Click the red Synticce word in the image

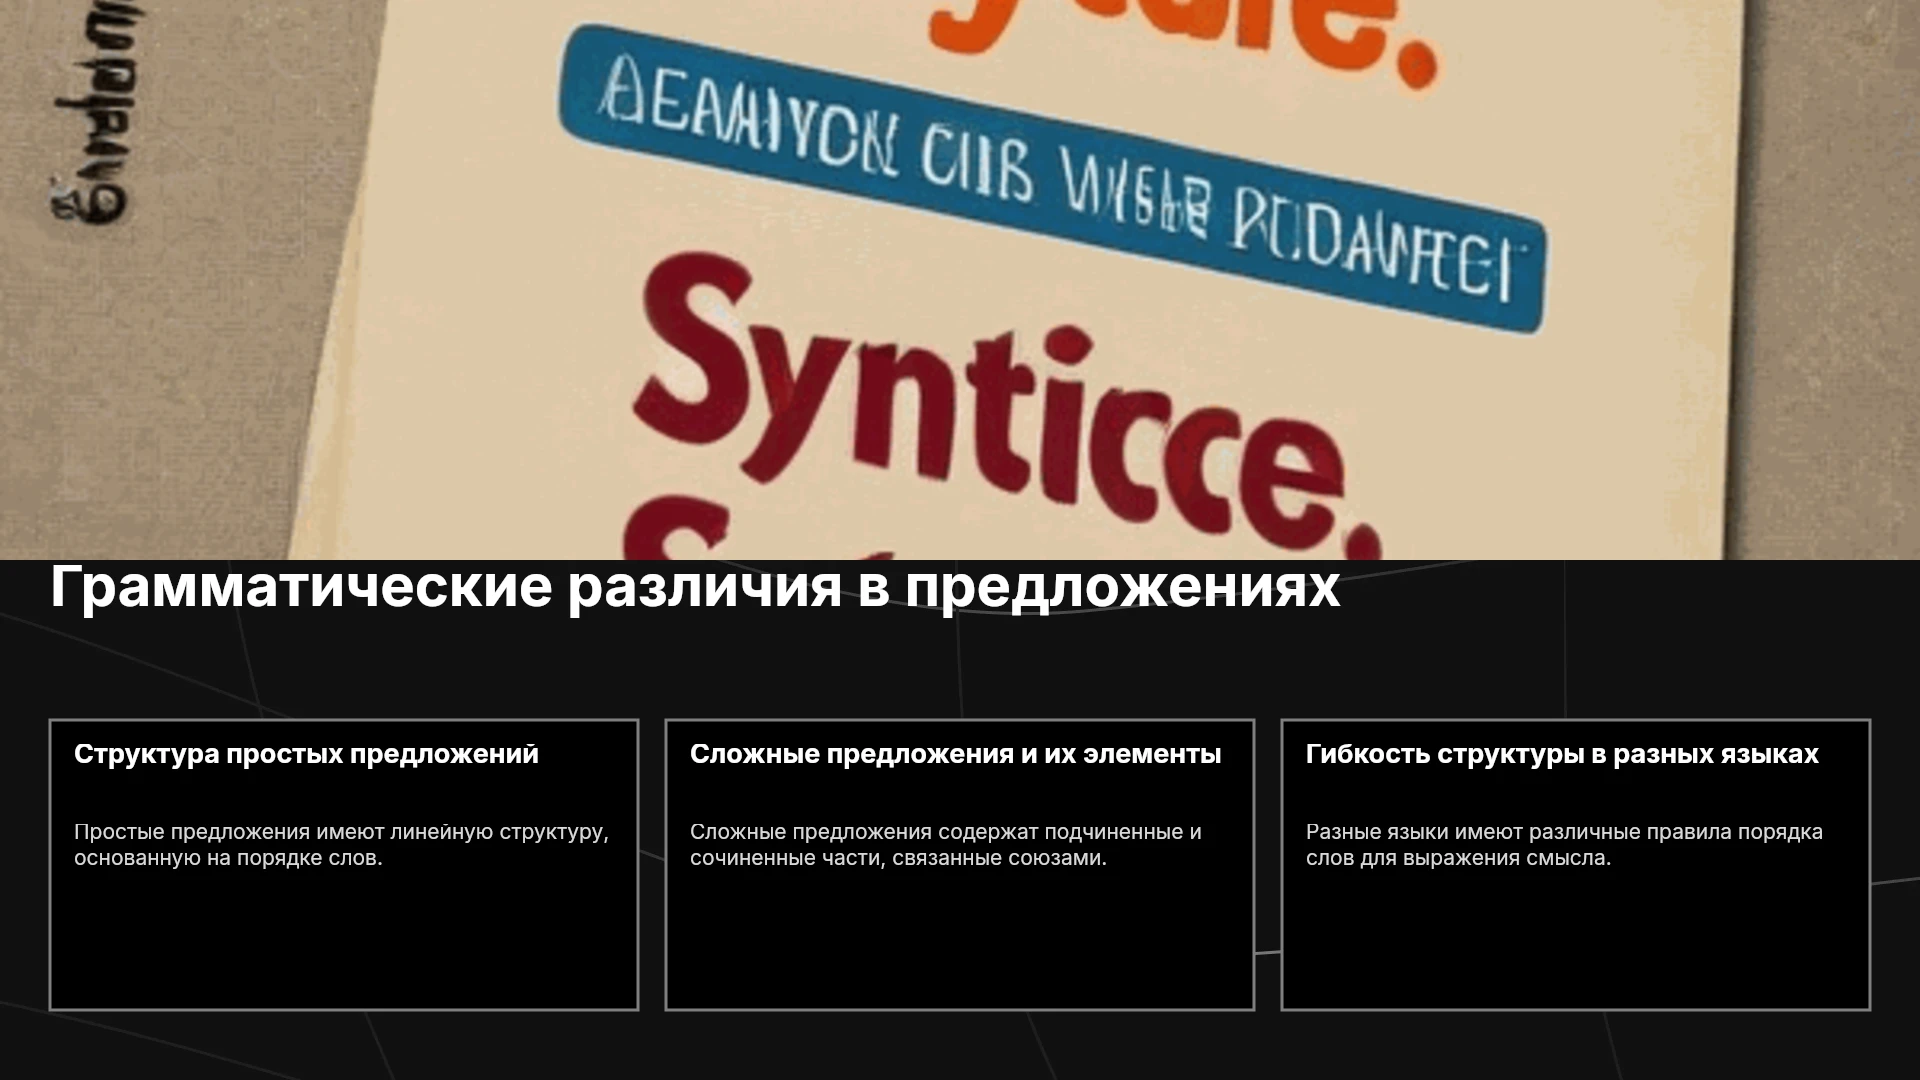tap(990, 400)
